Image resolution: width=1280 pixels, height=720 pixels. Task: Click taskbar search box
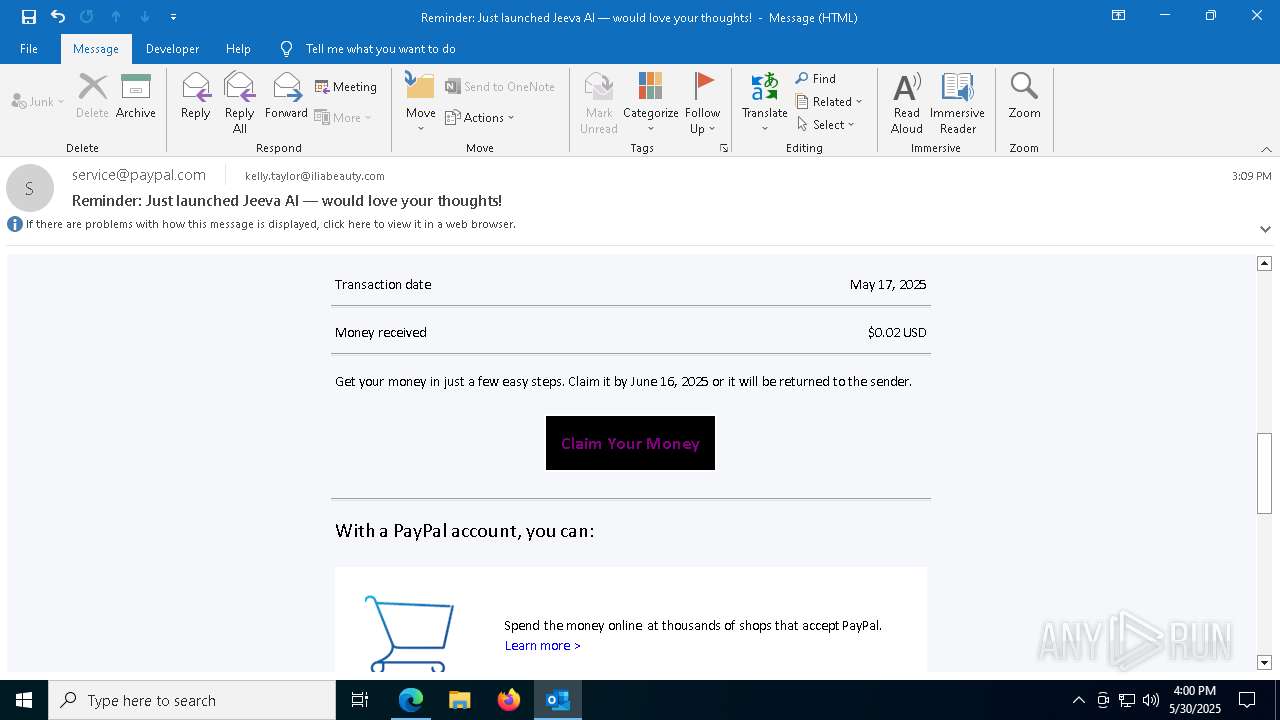(192, 700)
